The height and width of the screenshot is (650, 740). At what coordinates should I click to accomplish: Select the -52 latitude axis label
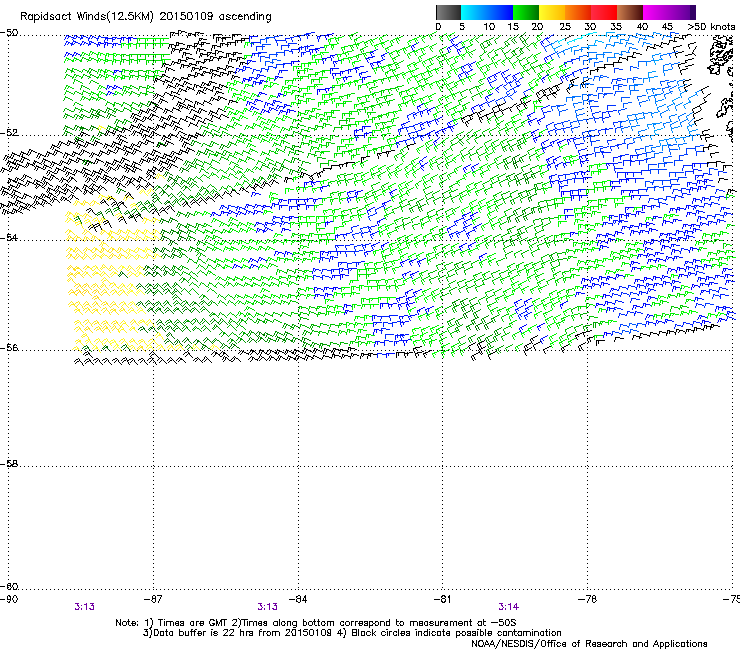[9, 133]
